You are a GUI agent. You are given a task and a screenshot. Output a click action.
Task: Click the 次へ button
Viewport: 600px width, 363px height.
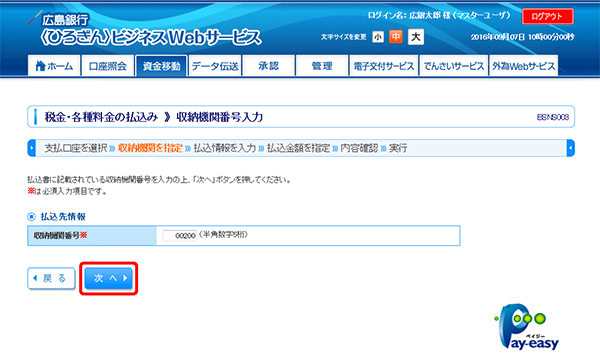coord(109,278)
